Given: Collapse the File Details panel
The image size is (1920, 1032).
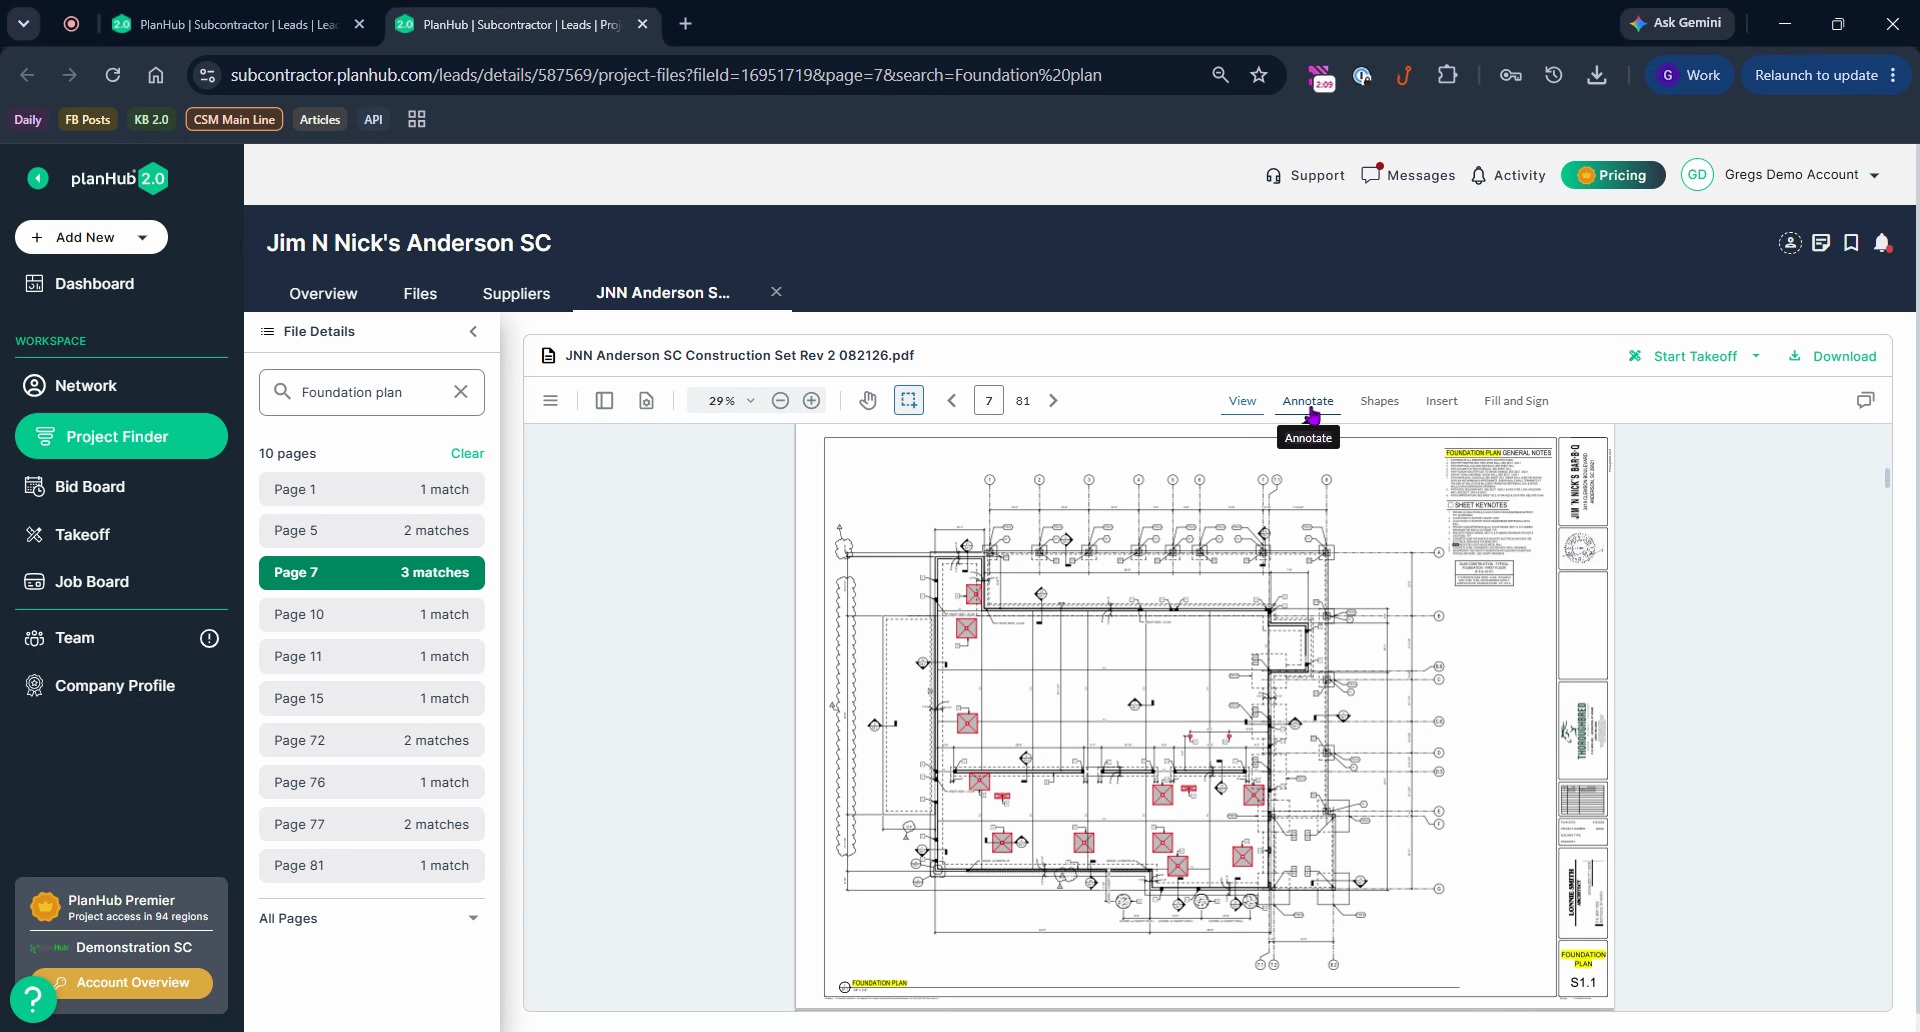Looking at the screenshot, I should (473, 332).
